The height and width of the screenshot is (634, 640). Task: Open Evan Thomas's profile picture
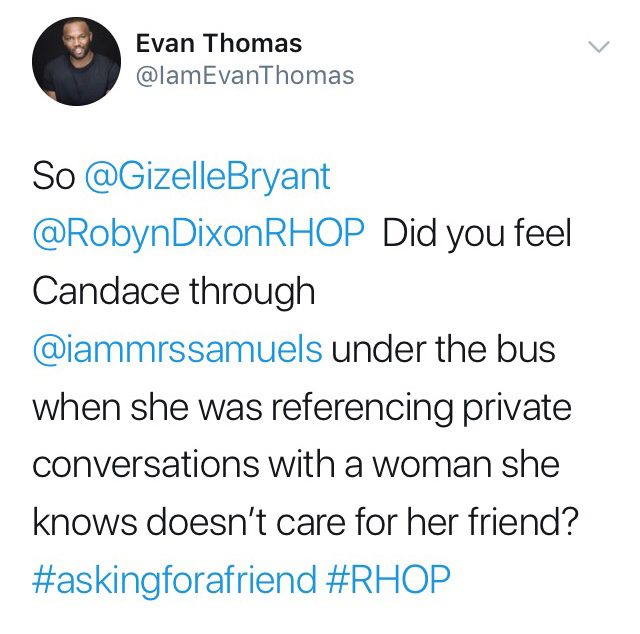(x=76, y=61)
